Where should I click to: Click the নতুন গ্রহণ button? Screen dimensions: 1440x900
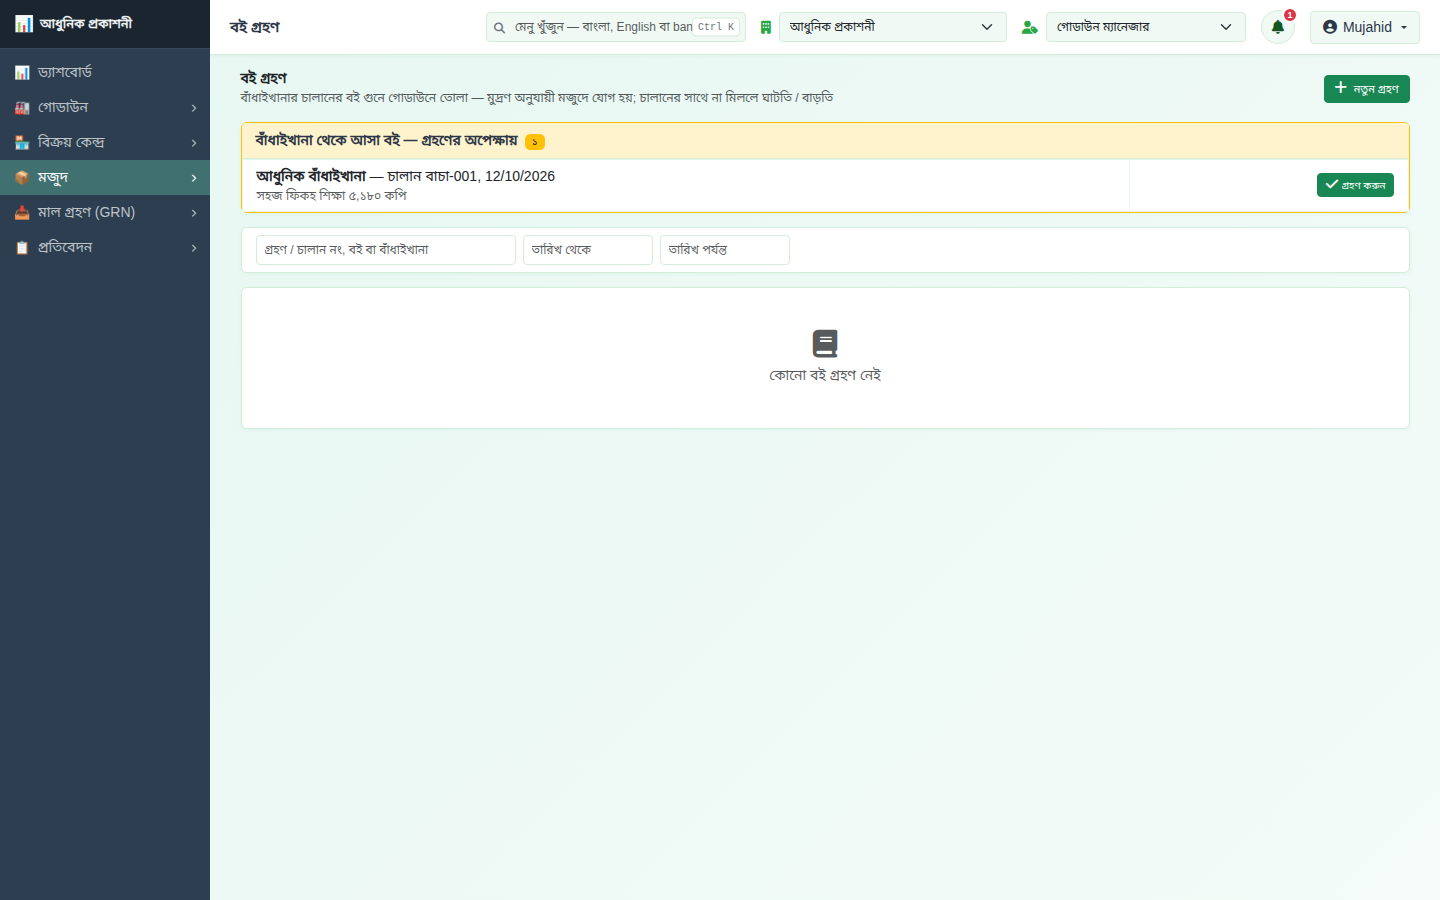point(1367,89)
